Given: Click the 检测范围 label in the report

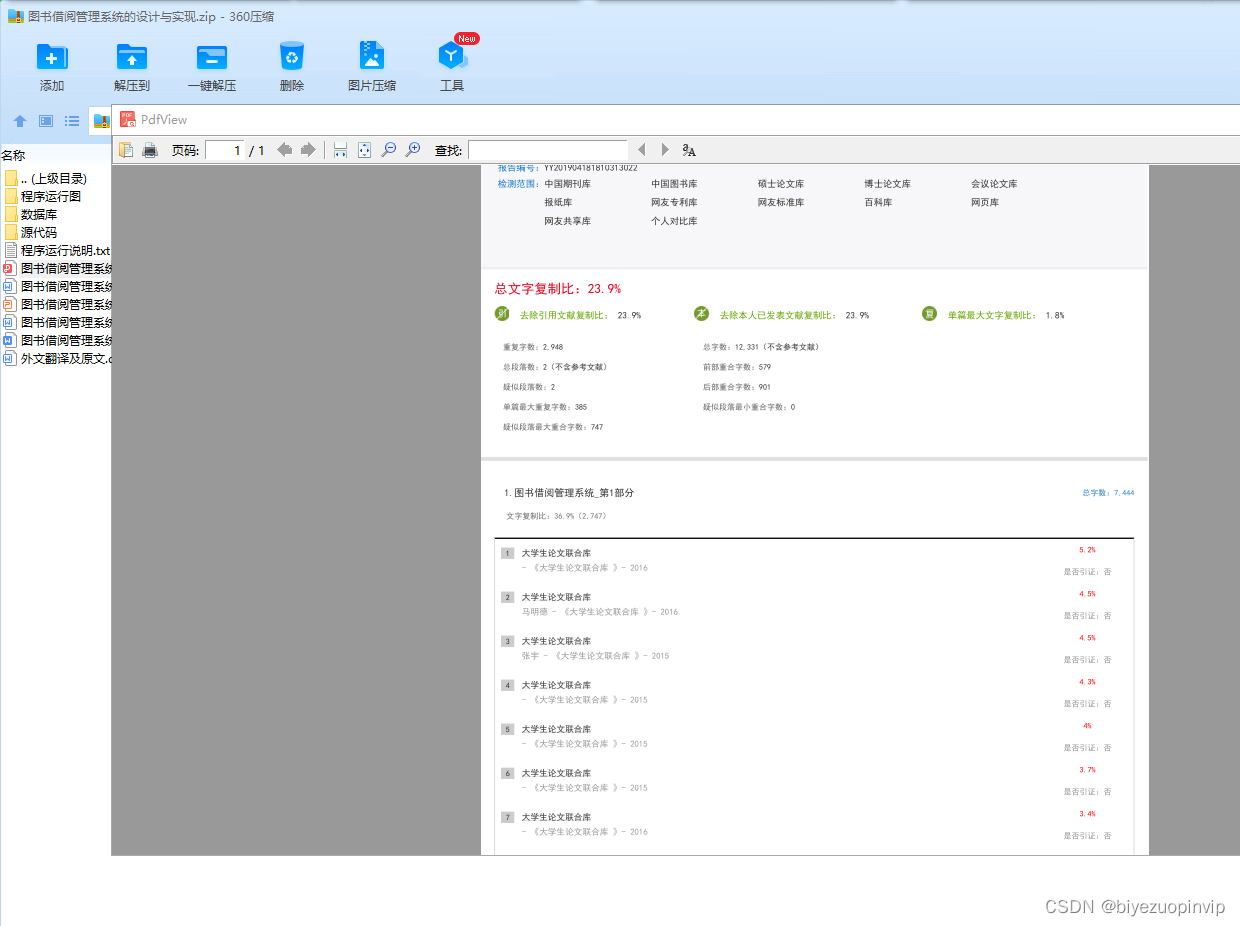Looking at the screenshot, I should coord(519,184).
